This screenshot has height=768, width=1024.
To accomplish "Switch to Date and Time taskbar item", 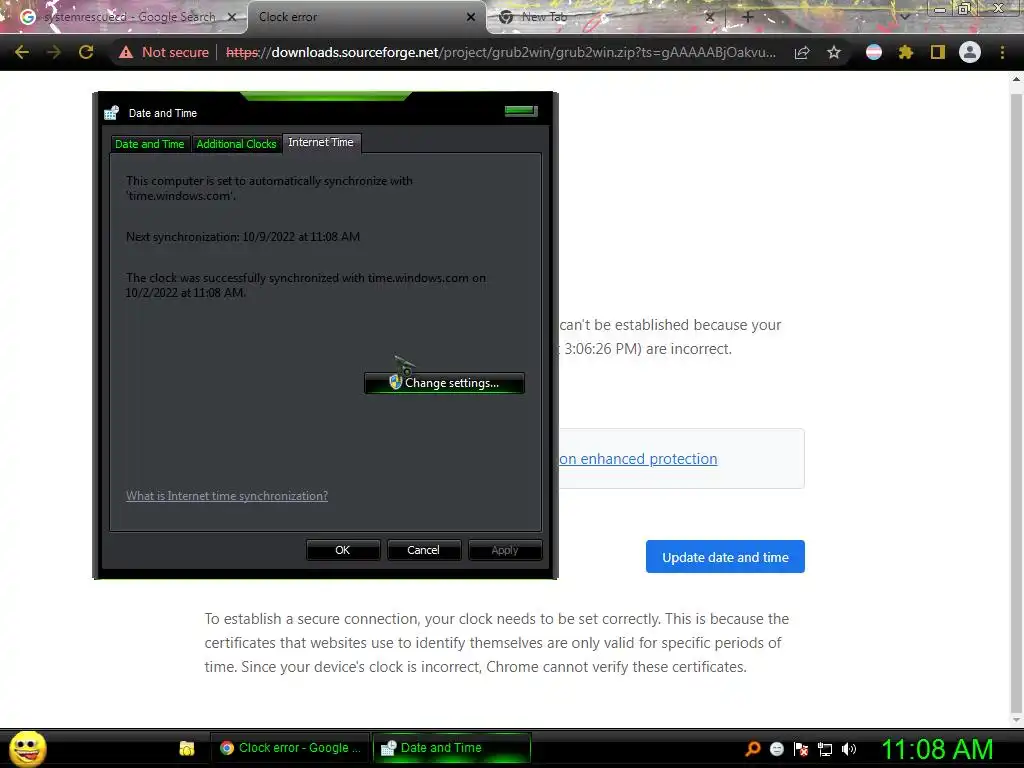I will 452,748.
